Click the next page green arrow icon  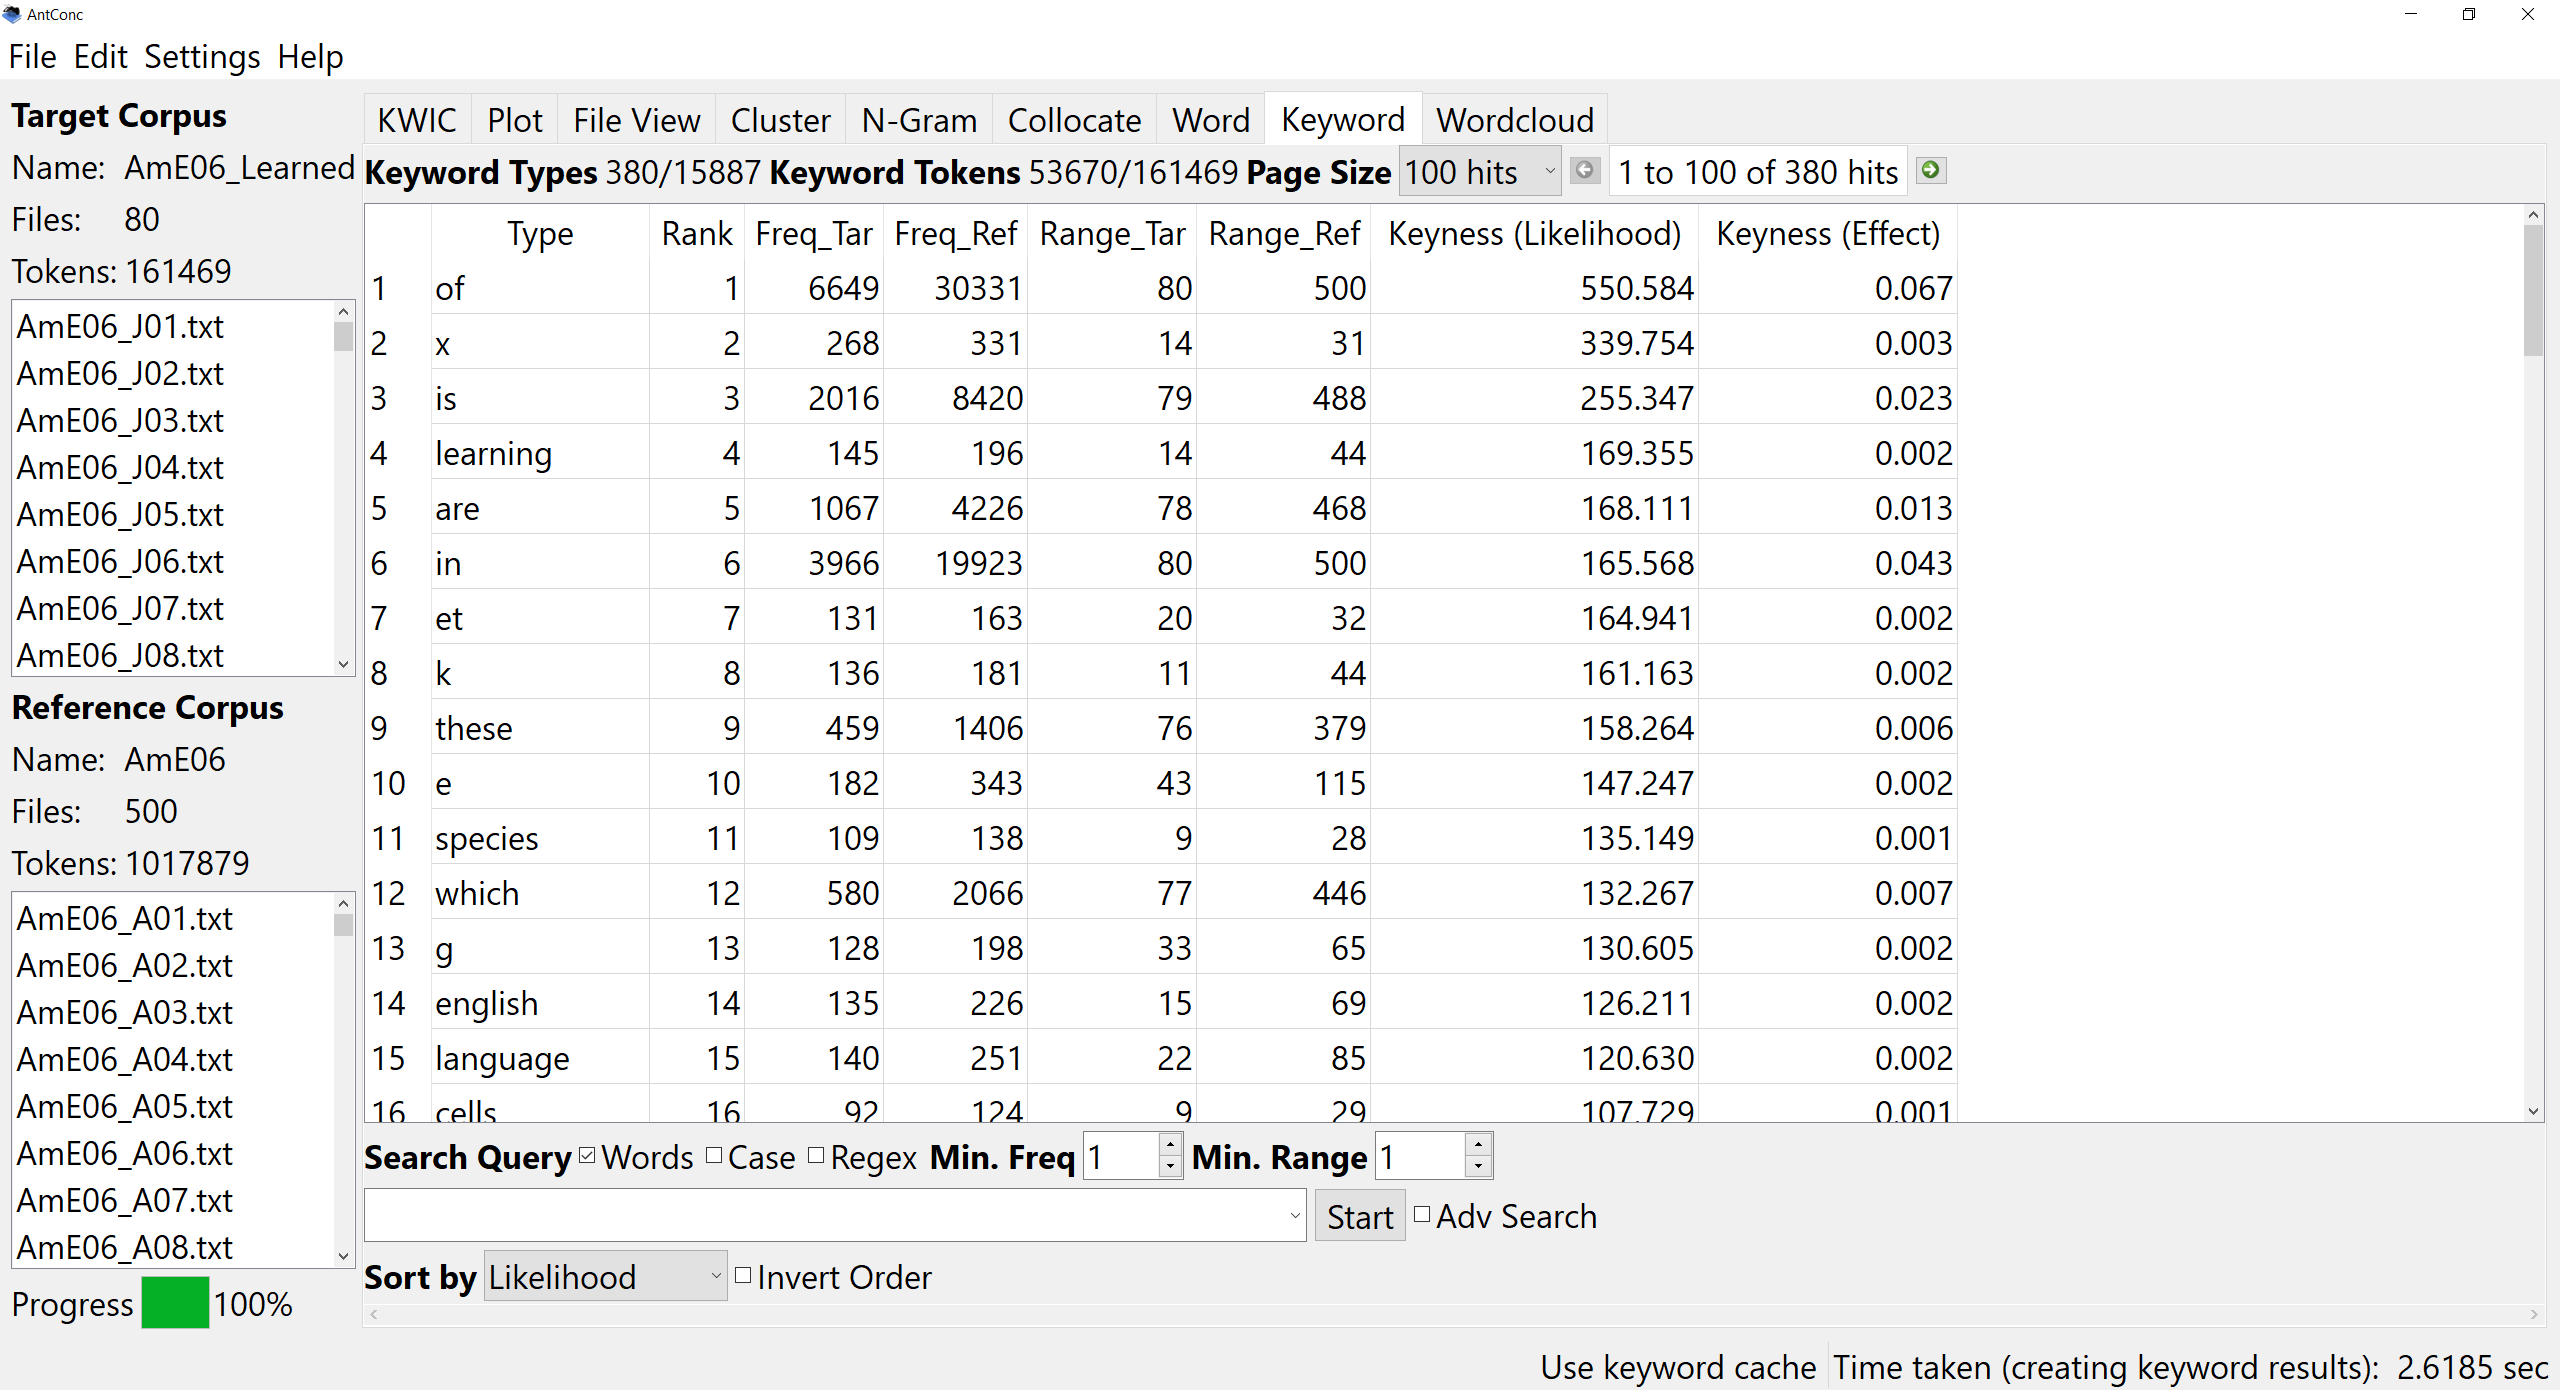coord(1930,170)
